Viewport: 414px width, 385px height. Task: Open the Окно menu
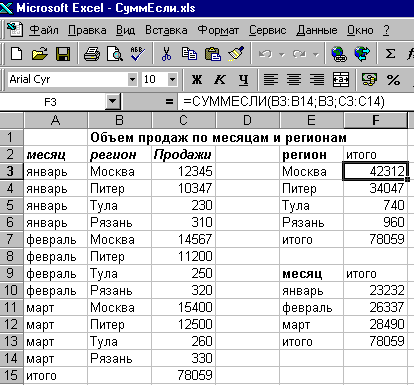coord(360,30)
